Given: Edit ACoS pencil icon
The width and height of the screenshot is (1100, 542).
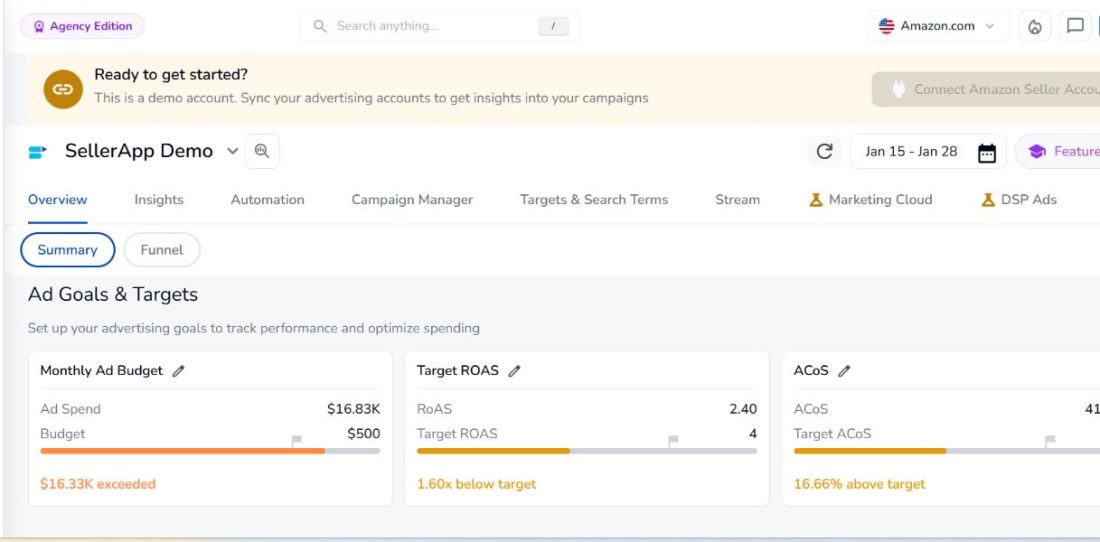Looking at the screenshot, I should [x=844, y=371].
